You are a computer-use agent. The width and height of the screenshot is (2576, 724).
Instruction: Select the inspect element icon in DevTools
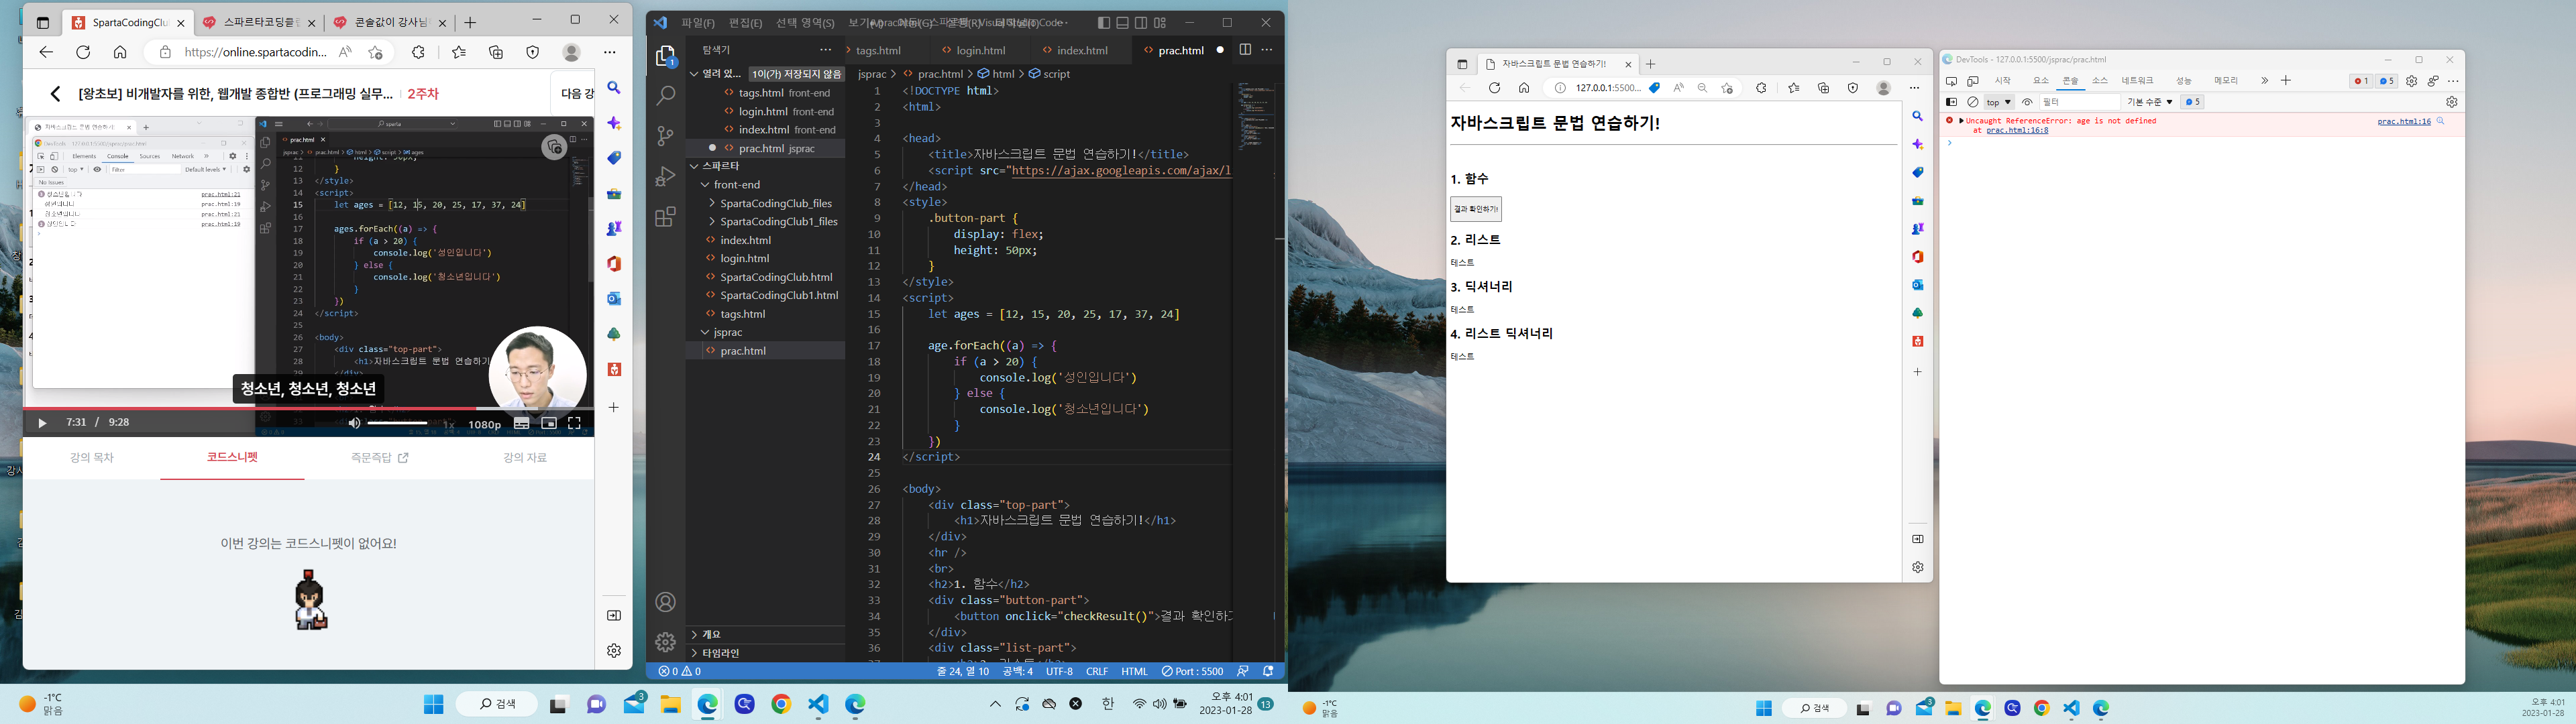coord(1951,81)
